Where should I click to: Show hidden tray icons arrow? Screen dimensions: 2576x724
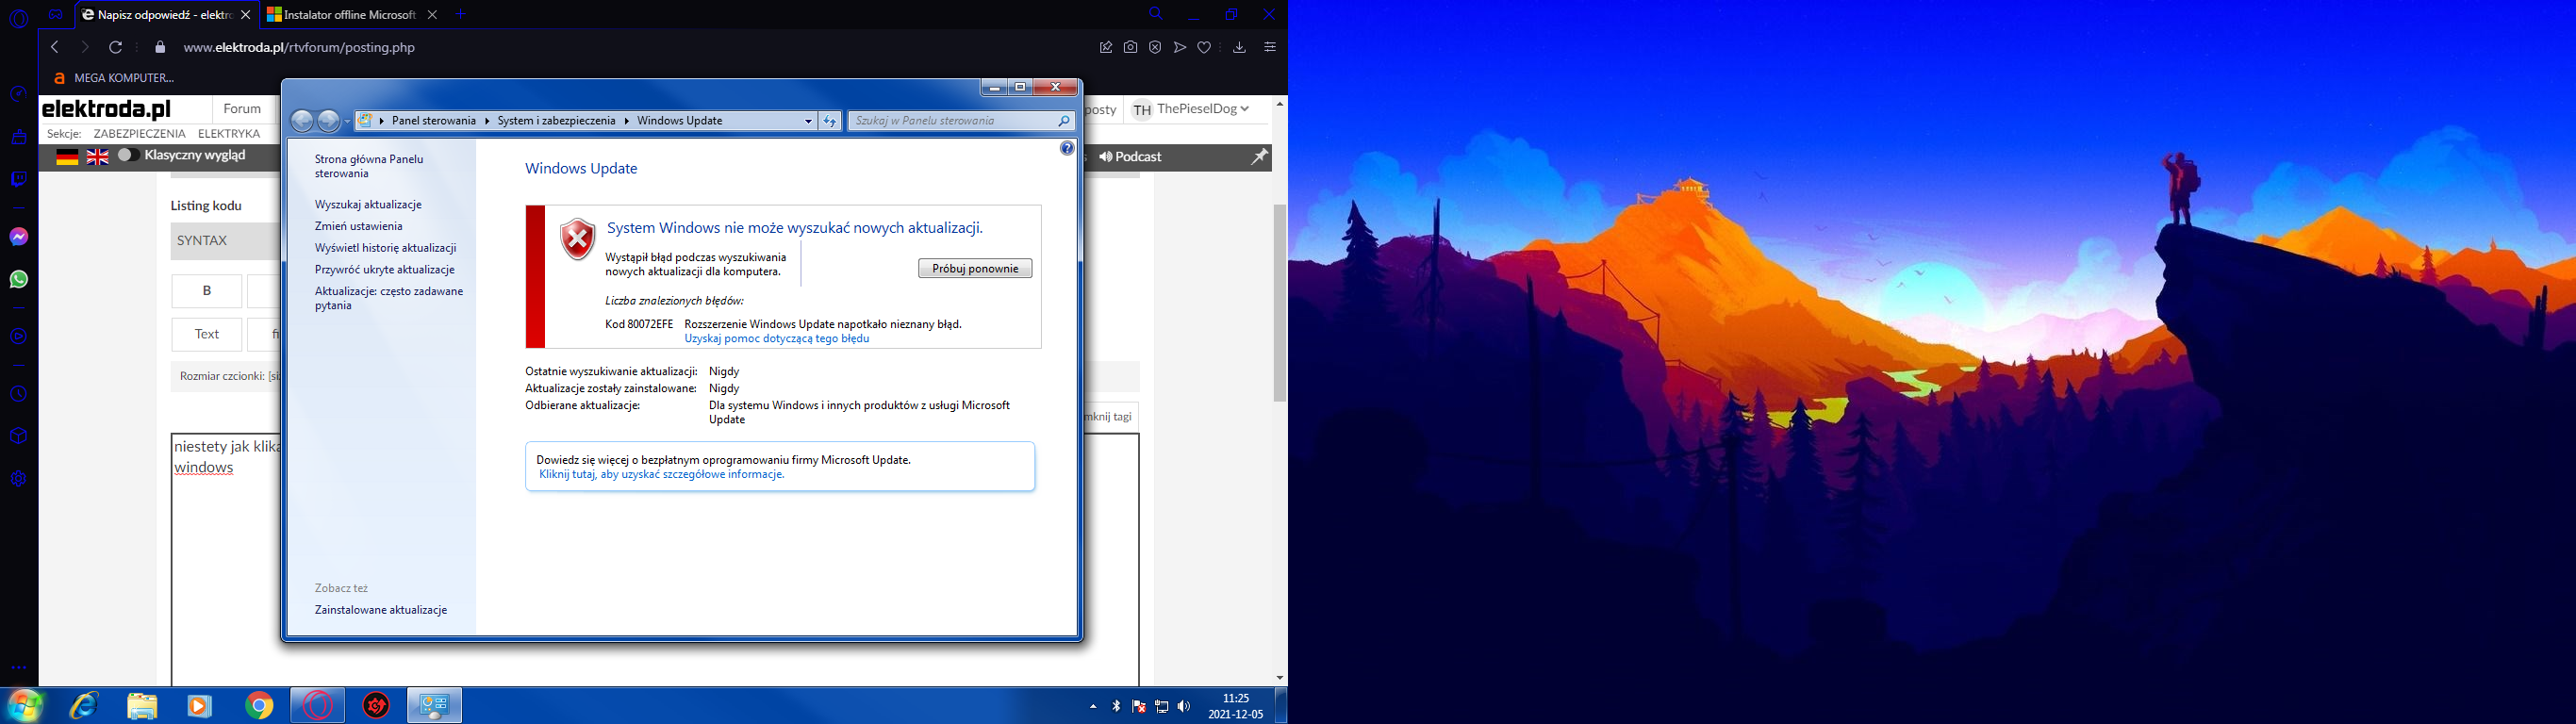click(1093, 707)
